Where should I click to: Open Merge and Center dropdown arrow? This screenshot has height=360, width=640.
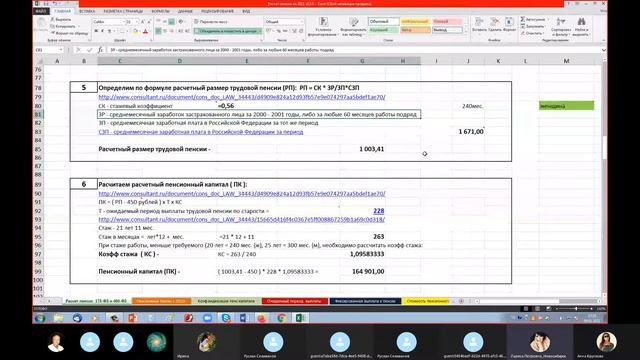pyautogui.click(x=260, y=31)
